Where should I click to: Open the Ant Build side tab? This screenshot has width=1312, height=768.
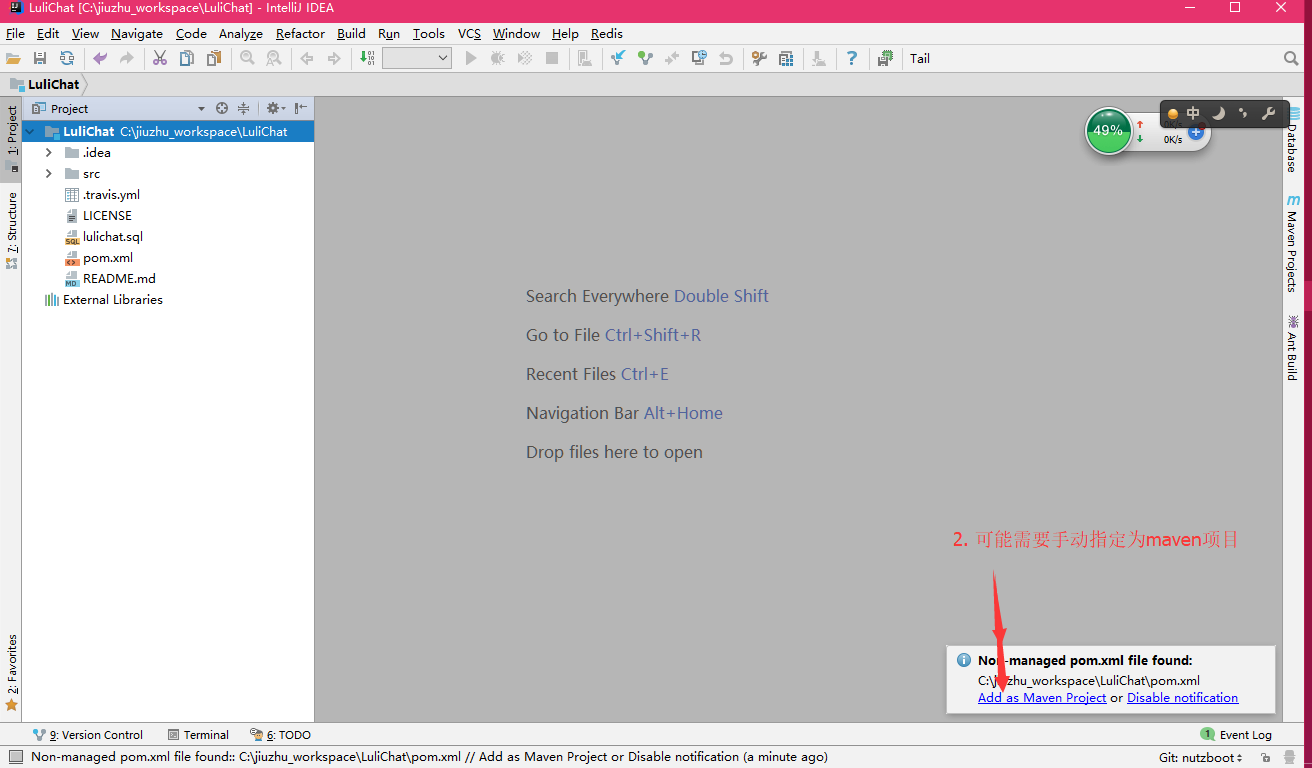click(x=1292, y=347)
